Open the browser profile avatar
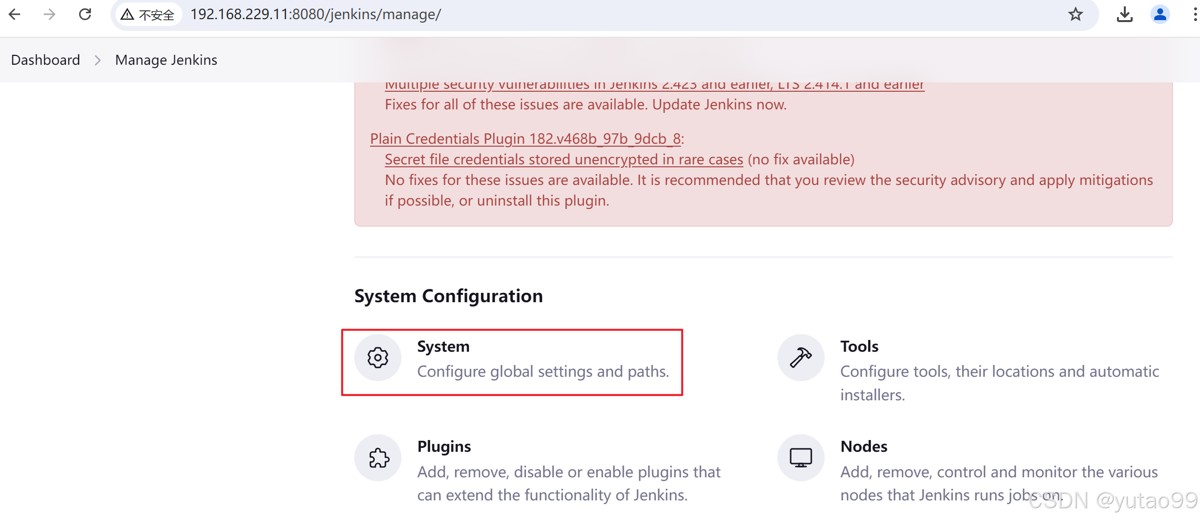 1160,15
